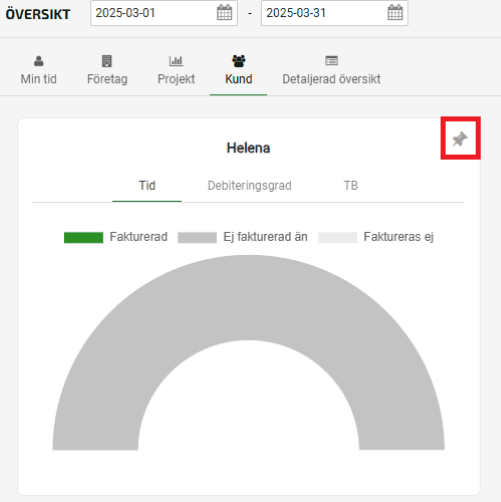Click the green Fakturerad color swatch
501x502 pixels.
click(83, 238)
